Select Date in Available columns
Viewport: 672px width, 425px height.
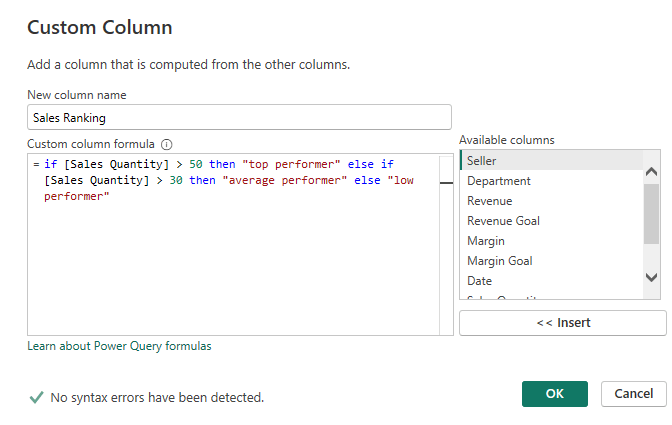(x=551, y=281)
